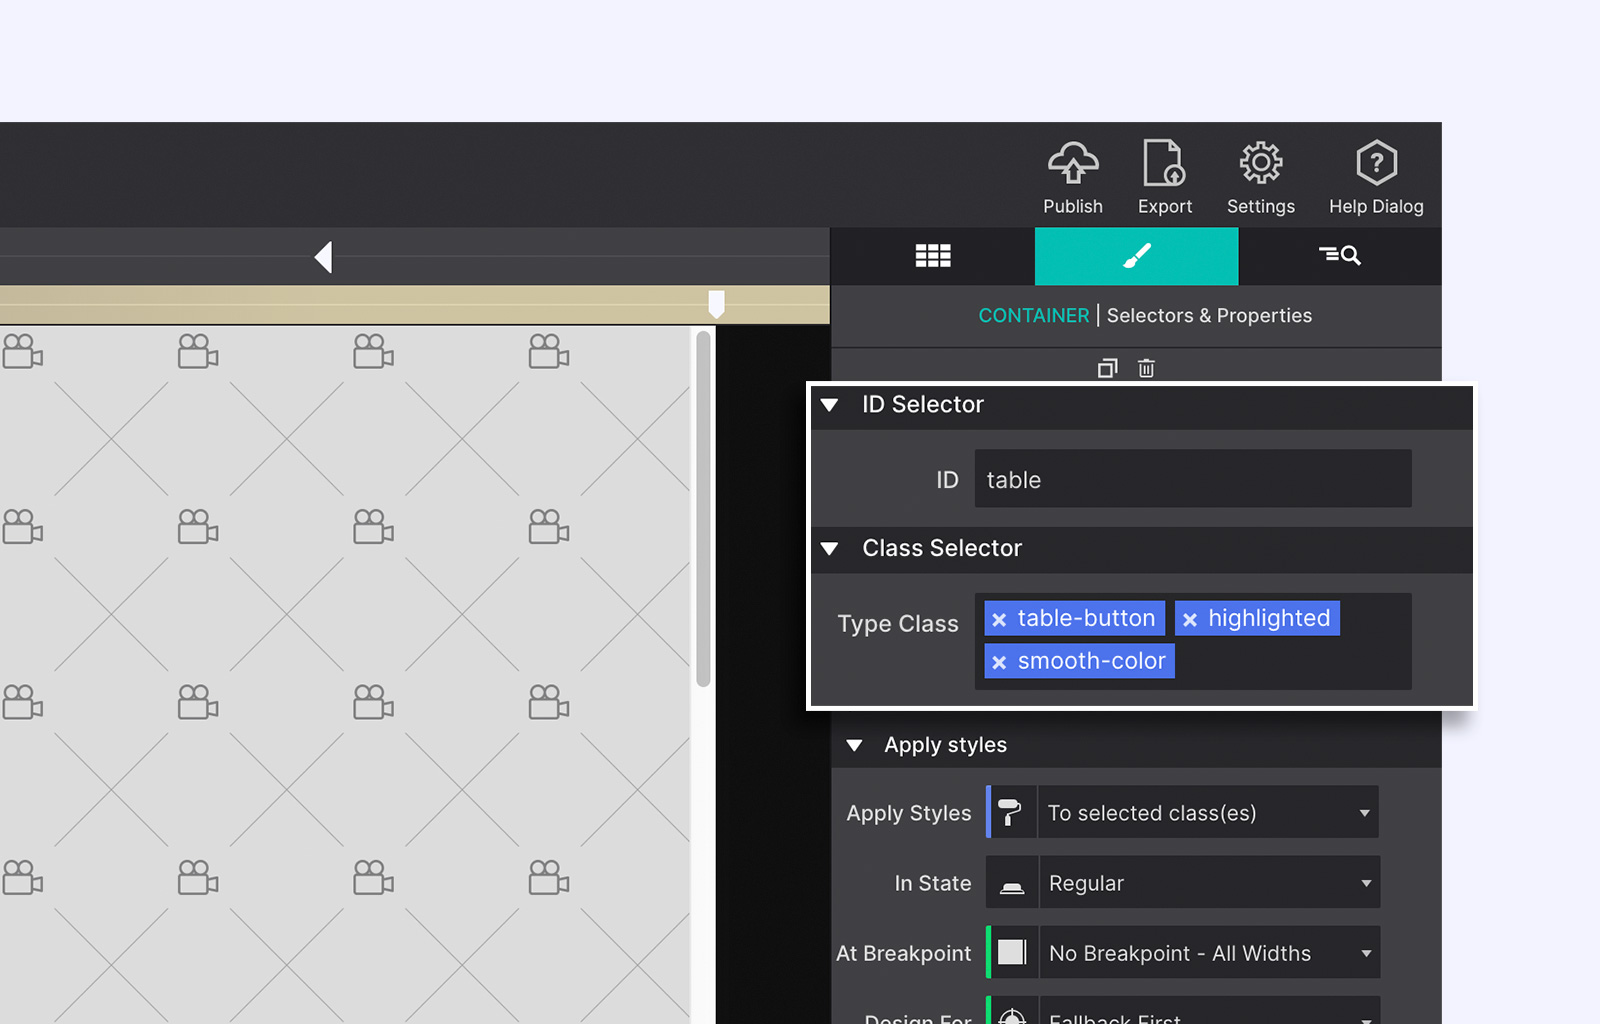Viewport: 1600px width, 1024px height.
Task: Remove the table-button class tag
Action: (999, 620)
